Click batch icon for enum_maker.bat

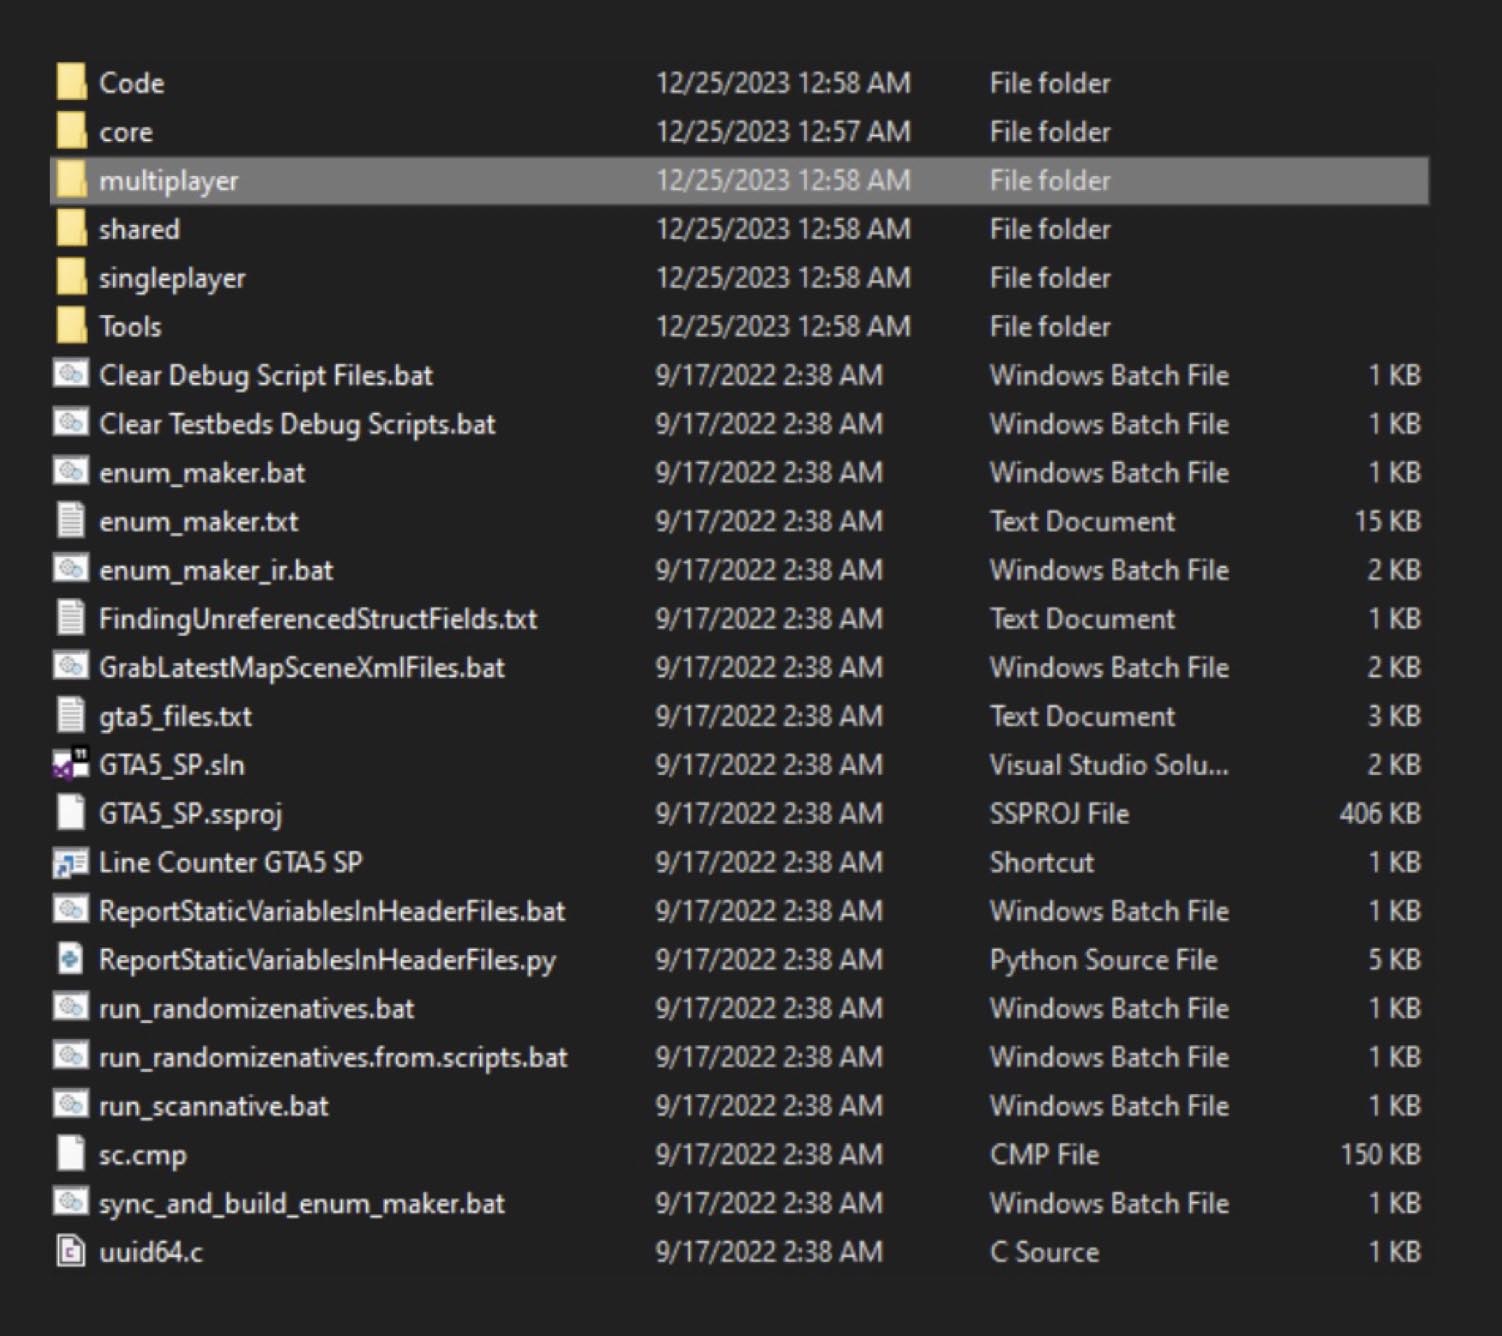point(71,471)
